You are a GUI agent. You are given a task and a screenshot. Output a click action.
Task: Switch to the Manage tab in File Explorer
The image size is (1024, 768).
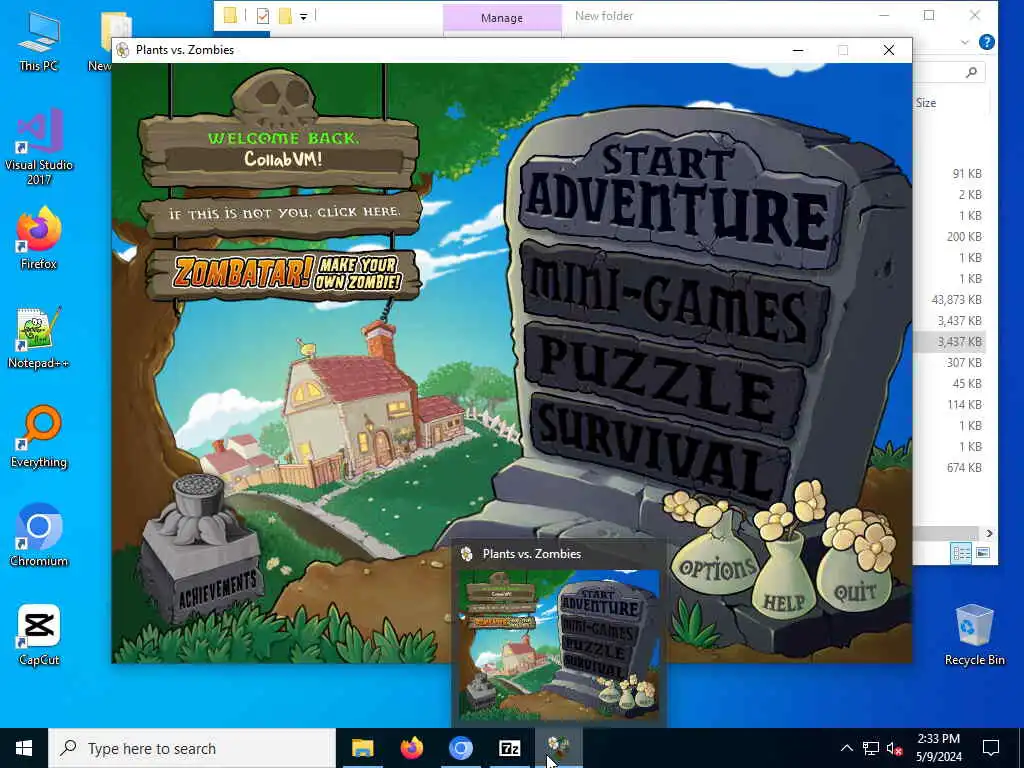(x=502, y=18)
